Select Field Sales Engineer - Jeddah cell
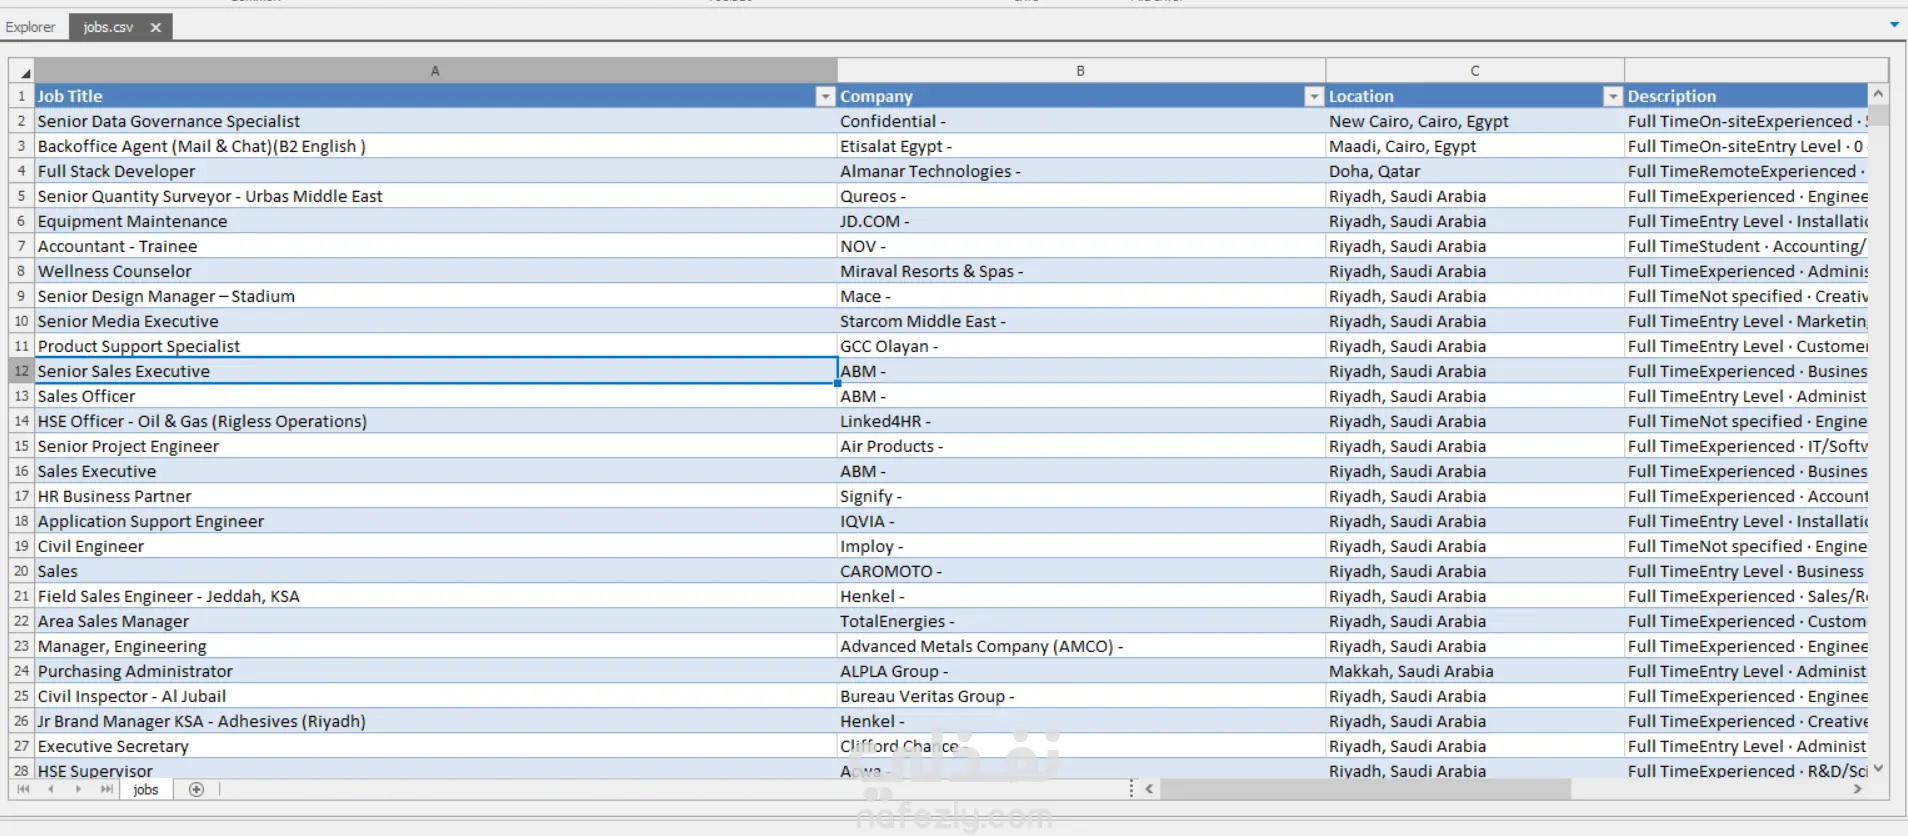The height and width of the screenshot is (836, 1908). point(435,596)
